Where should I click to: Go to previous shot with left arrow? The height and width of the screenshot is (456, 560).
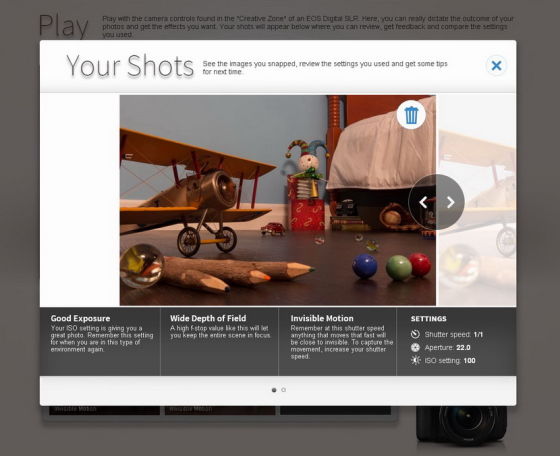click(423, 202)
